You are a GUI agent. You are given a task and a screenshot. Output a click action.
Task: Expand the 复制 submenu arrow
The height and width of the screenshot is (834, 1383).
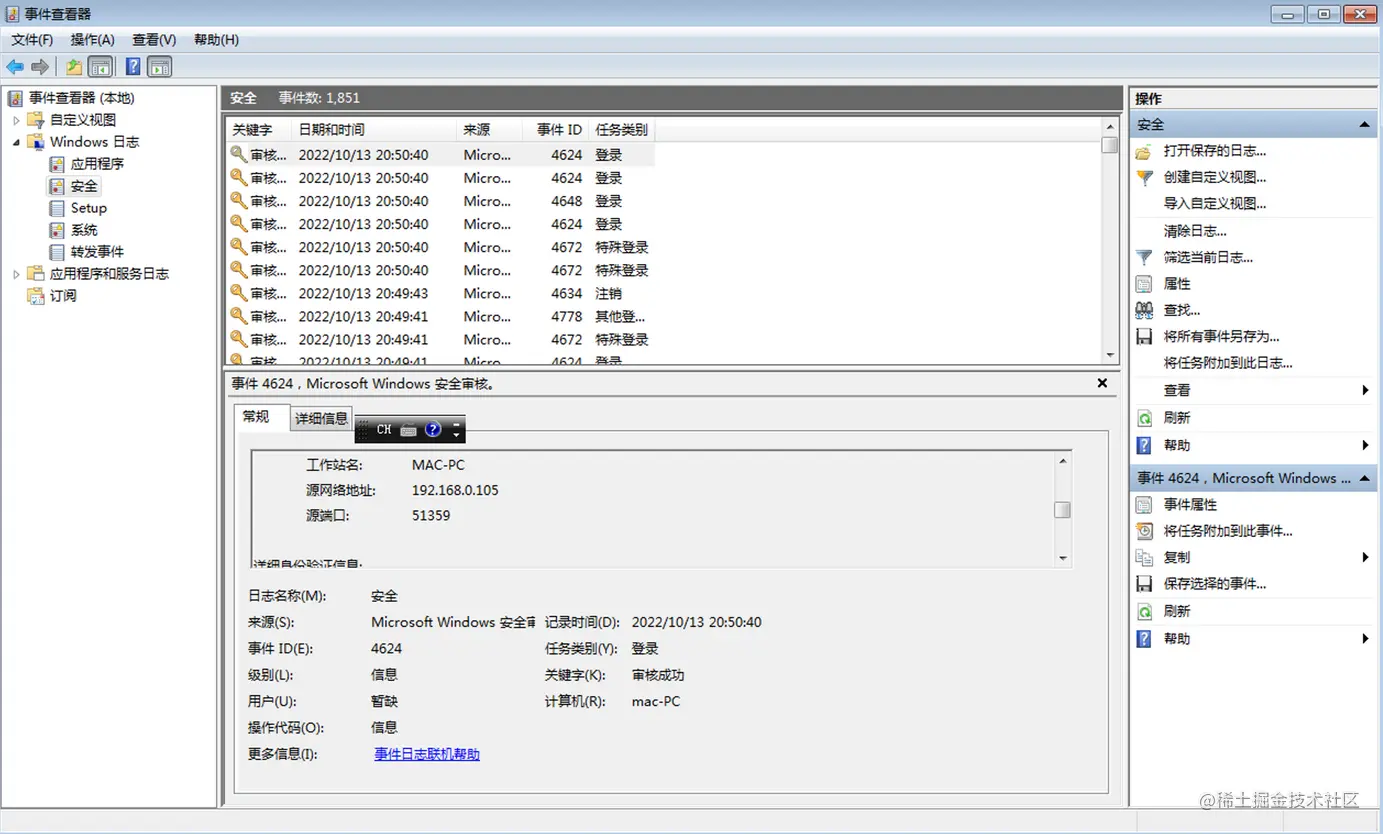point(1365,557)
